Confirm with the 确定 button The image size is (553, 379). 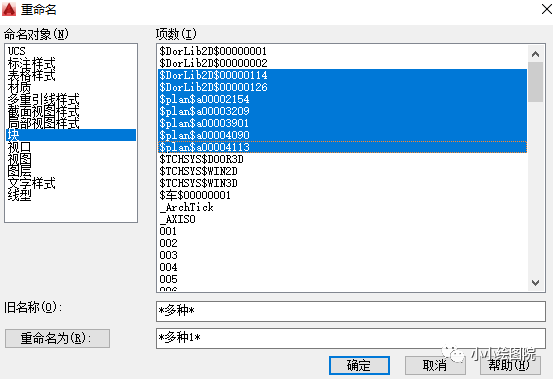coord(359,365)
